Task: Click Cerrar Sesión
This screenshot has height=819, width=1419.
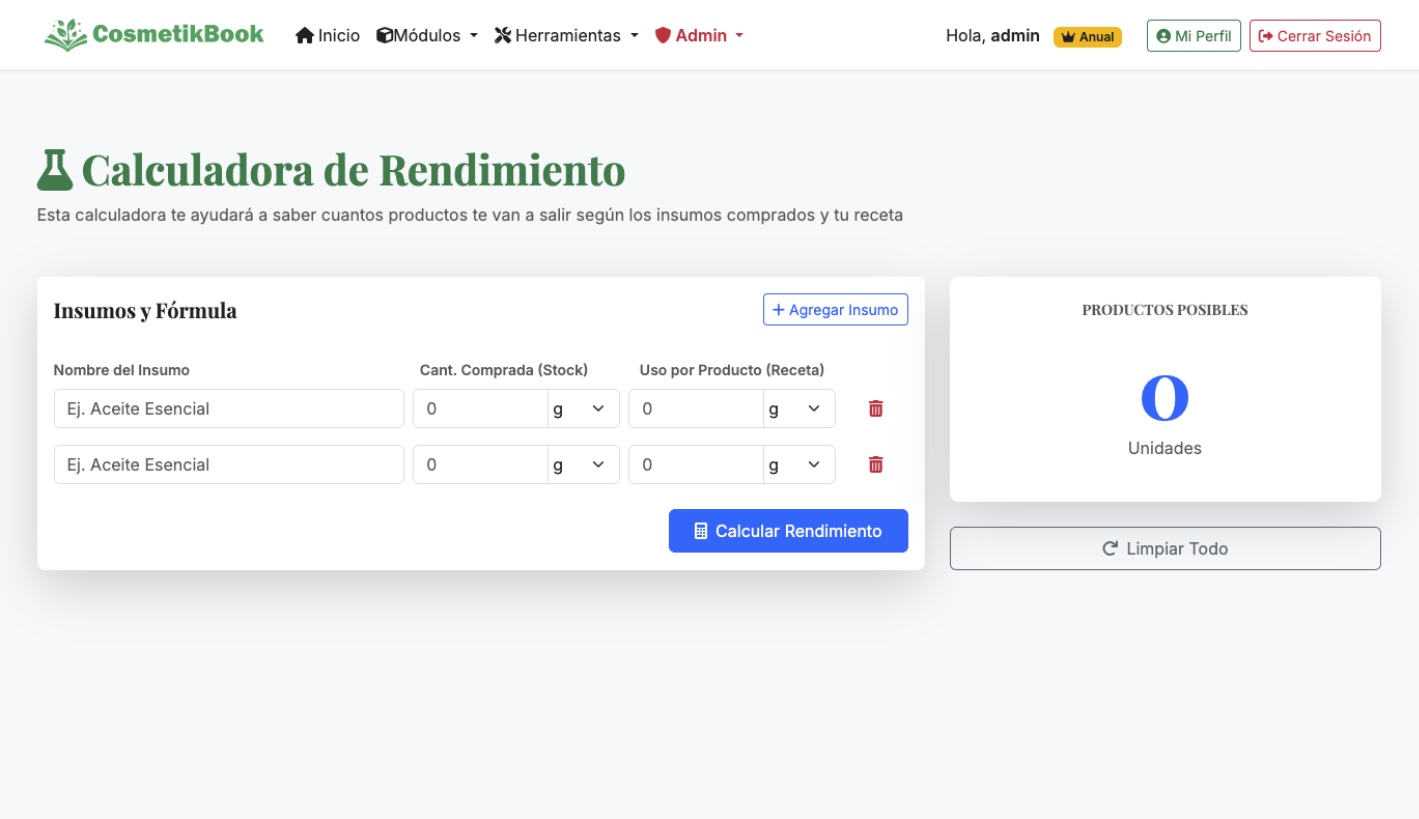Action: [1314, 35]
